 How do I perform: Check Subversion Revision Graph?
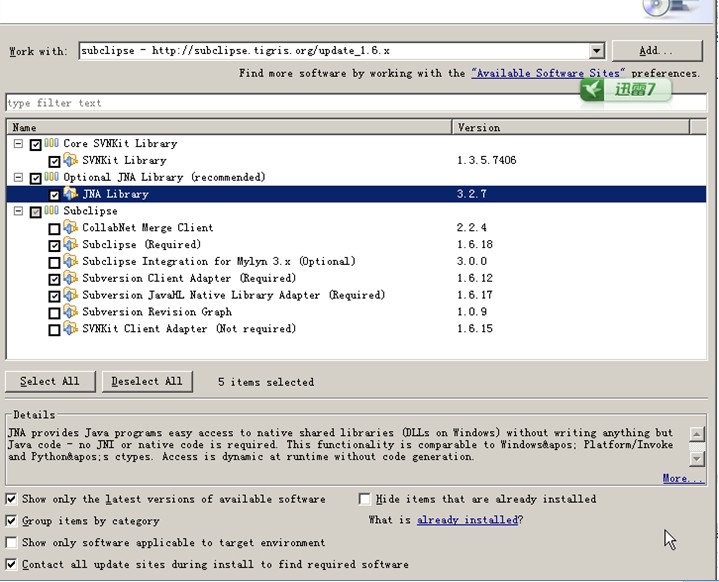(54, 313)
